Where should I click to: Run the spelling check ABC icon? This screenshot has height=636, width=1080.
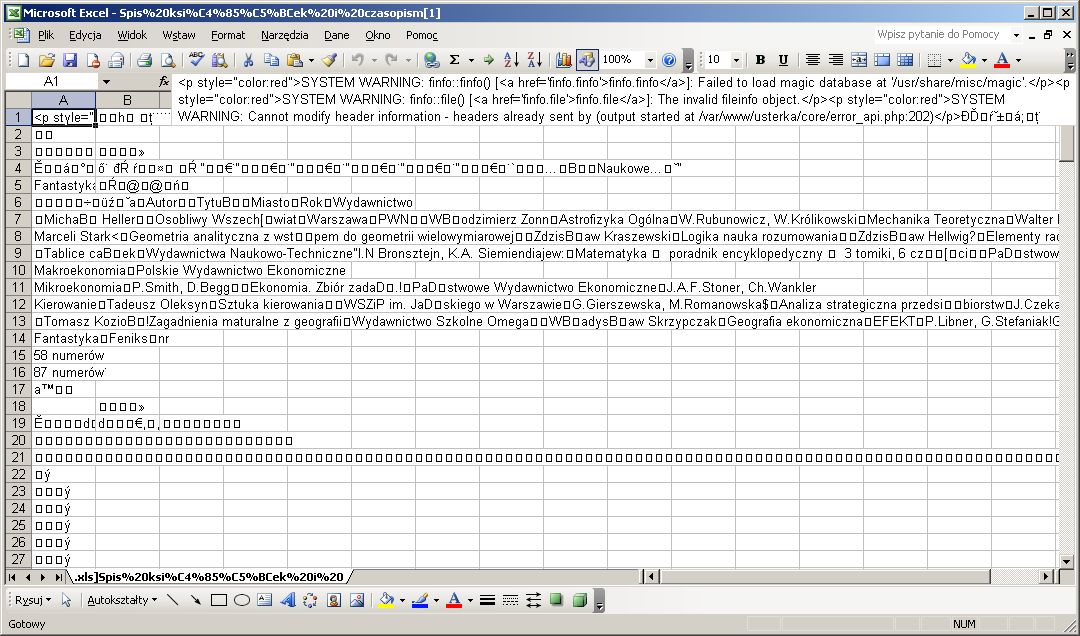[x=197, y=60]
